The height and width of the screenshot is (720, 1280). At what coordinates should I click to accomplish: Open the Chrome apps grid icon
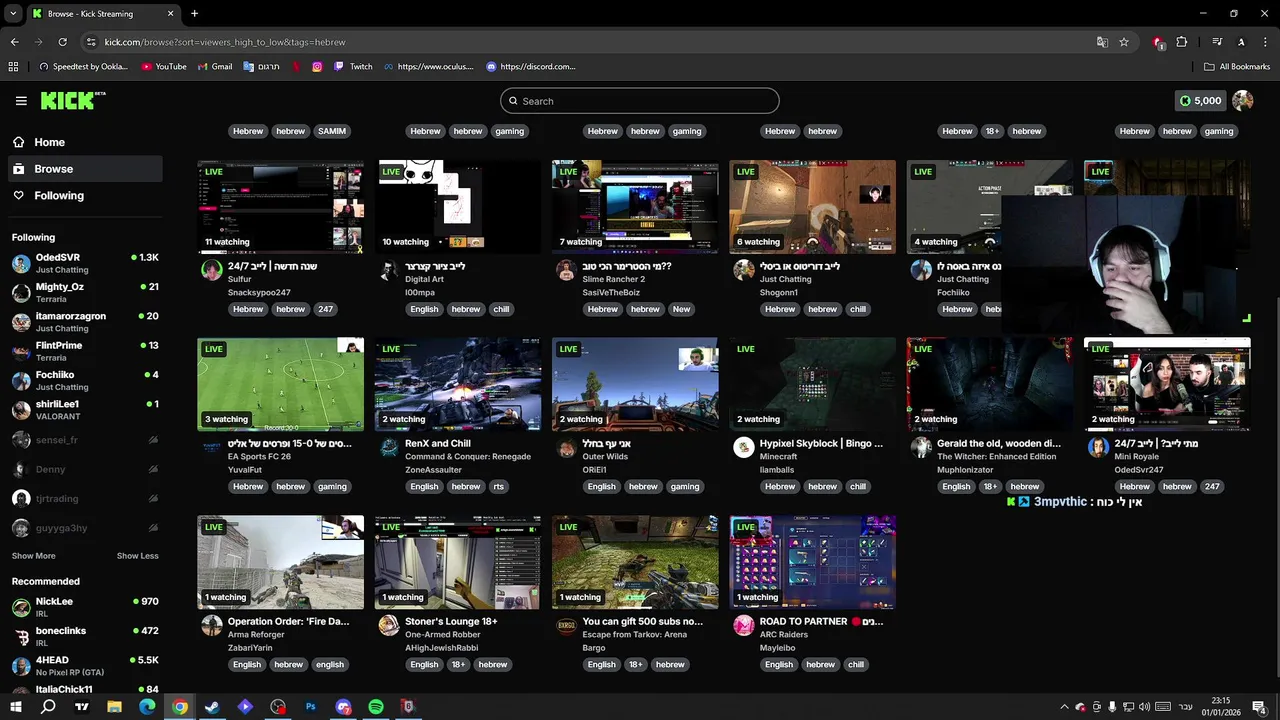coord(13,67)
